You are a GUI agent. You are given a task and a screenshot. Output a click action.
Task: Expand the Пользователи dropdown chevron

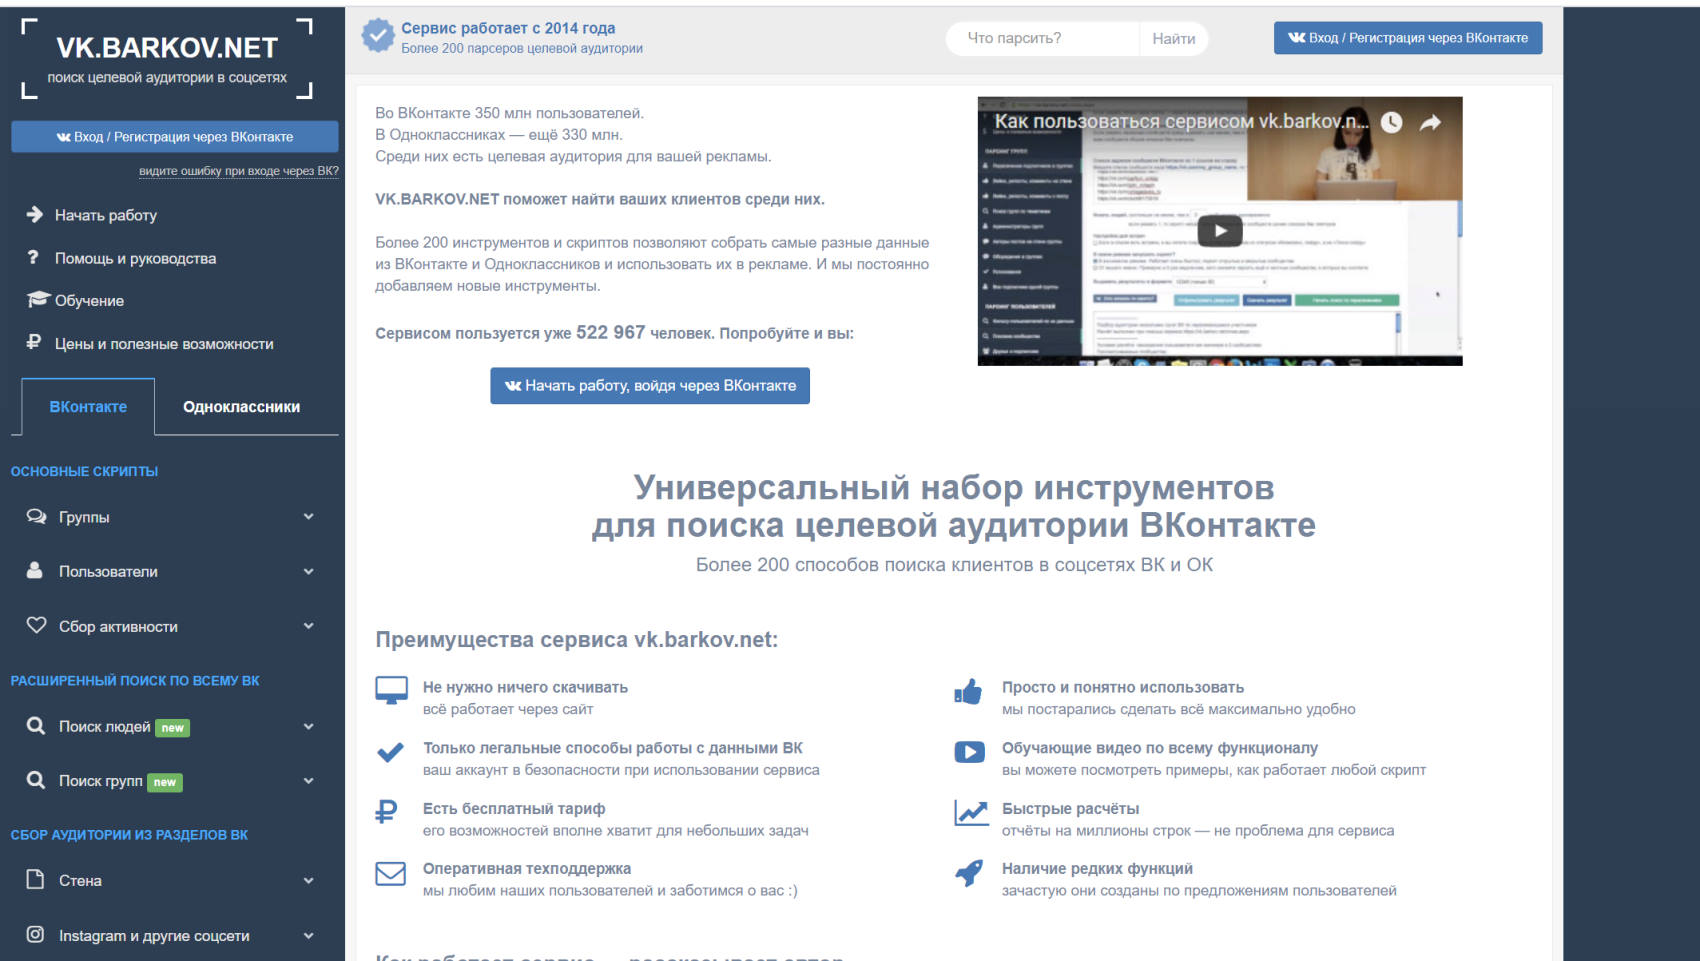[308, 572]
